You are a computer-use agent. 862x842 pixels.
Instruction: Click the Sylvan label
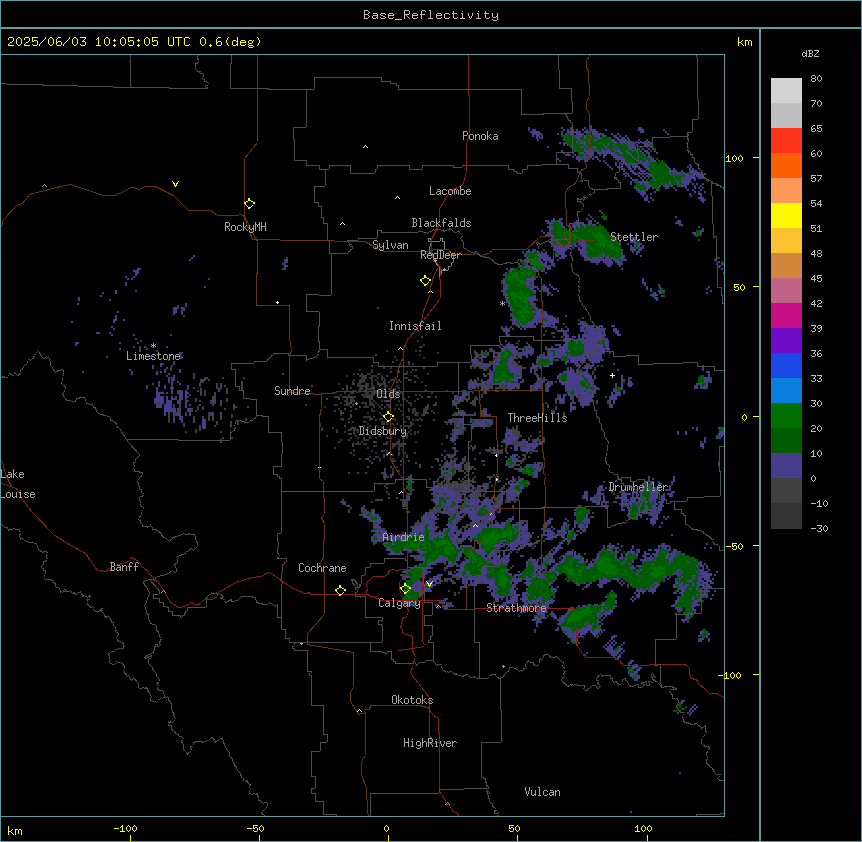pos(390,245)
